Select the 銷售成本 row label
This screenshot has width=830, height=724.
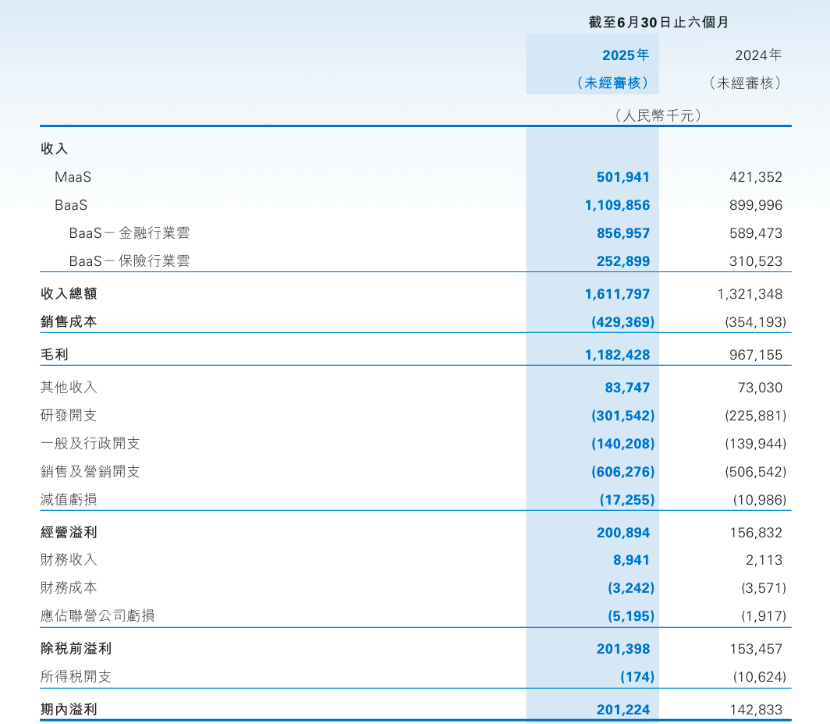[68, 322]
